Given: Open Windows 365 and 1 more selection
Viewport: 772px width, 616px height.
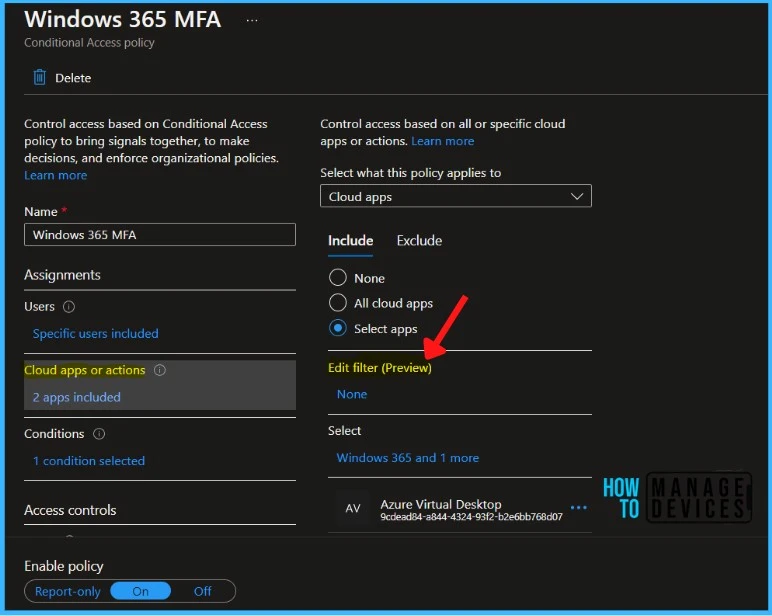Looking at the screenshot, I should coord(408,458).
